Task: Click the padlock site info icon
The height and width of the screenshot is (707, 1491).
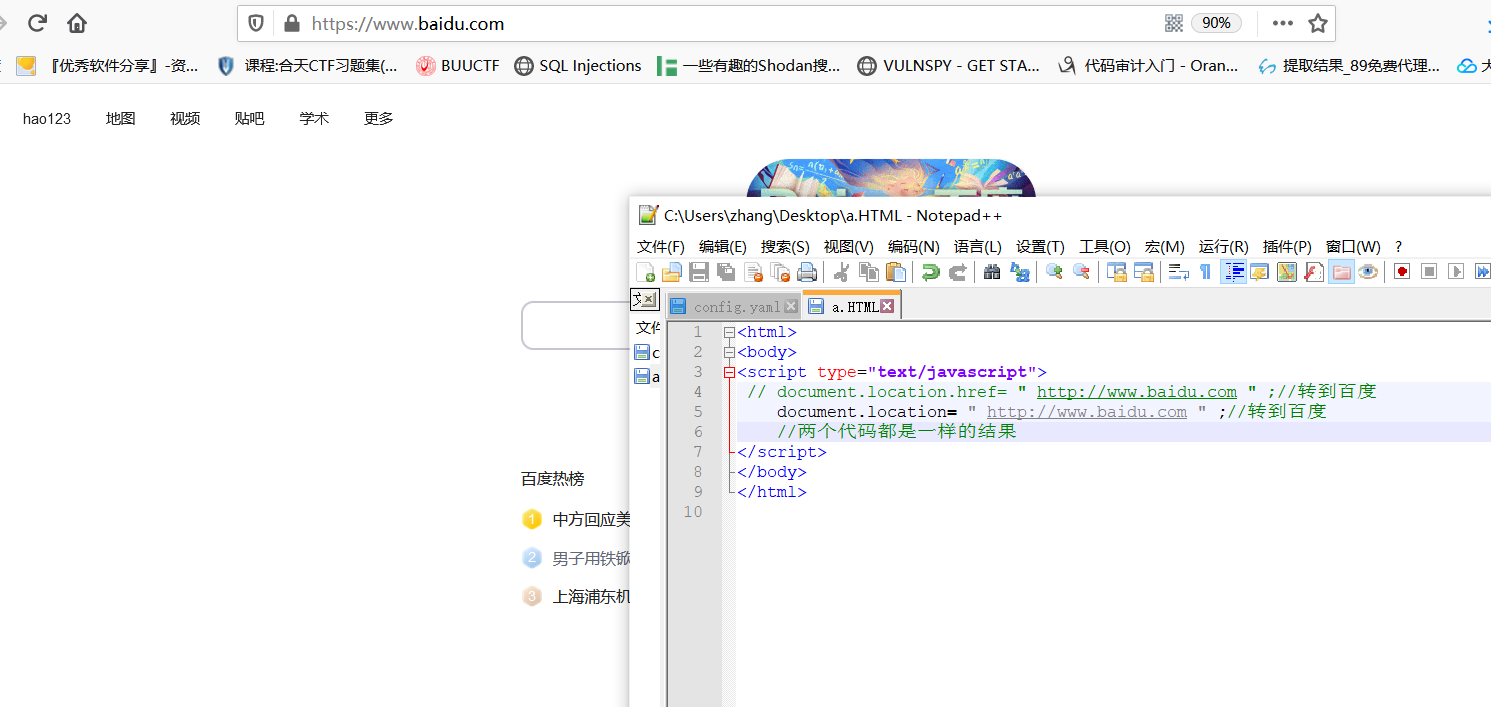Action: click(x=292, y=24)
